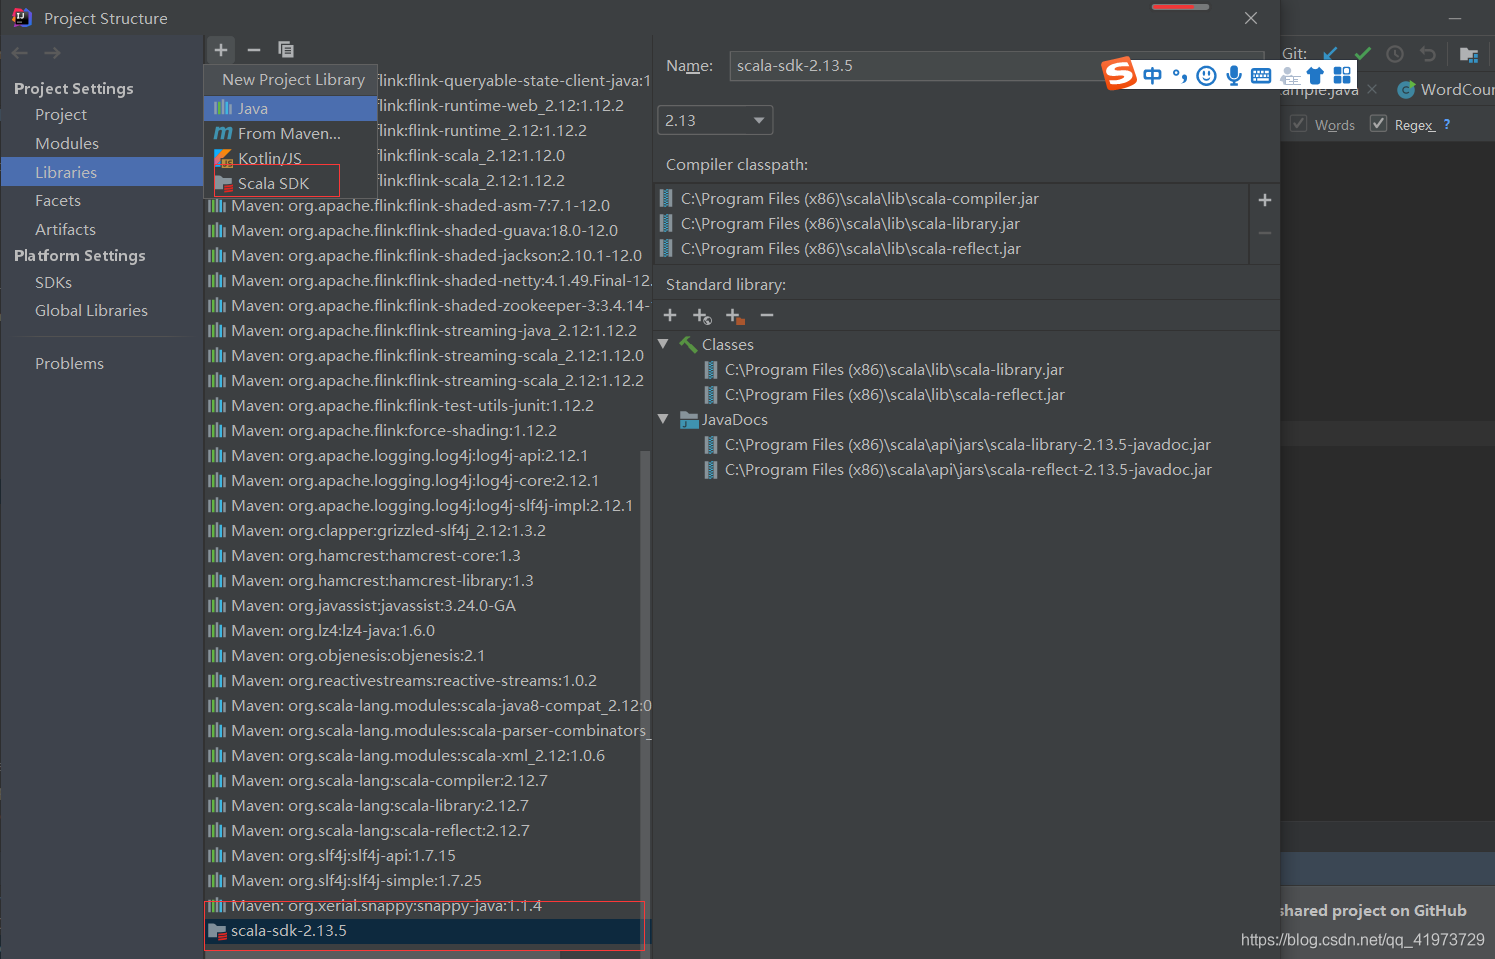This screenshot has height=959, width=1495.
Task: Uncheck the Regex checkbox
Action: click(x=1377, y=123)
